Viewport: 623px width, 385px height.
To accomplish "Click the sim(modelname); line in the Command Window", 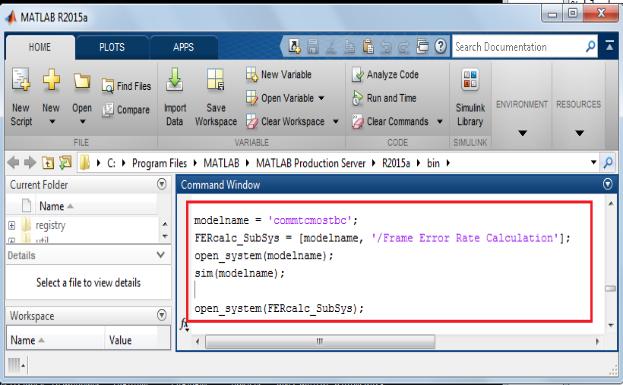I will 240,273.
